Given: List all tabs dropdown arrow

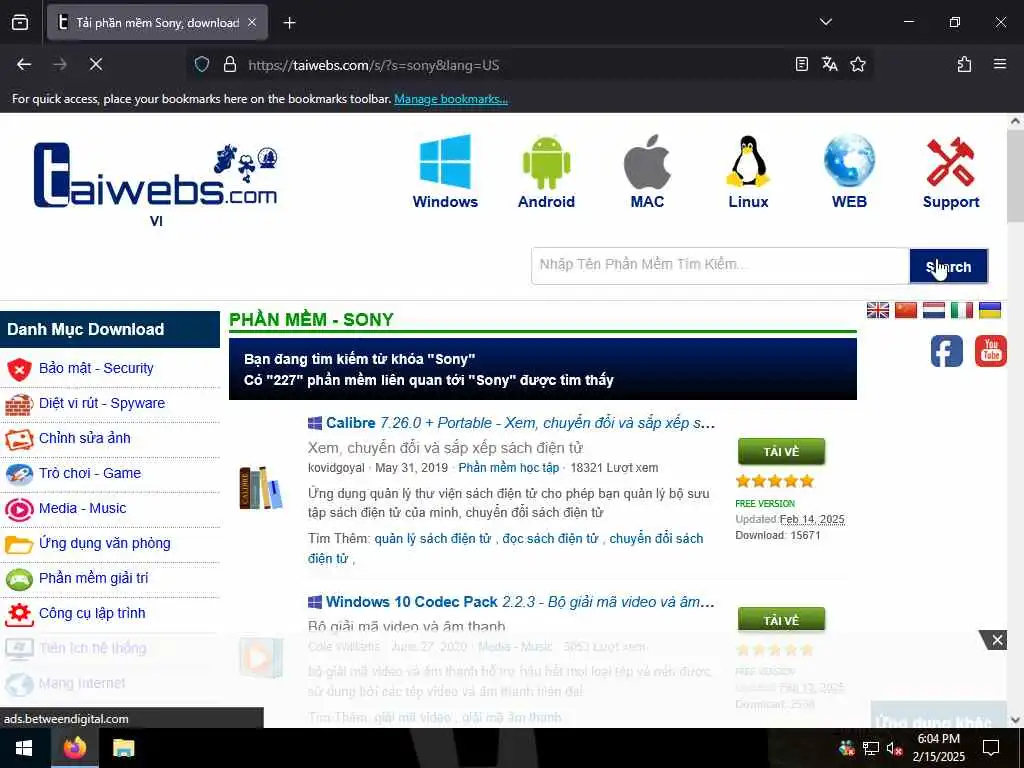Looking at the screenshot, I should click(825, 22).
